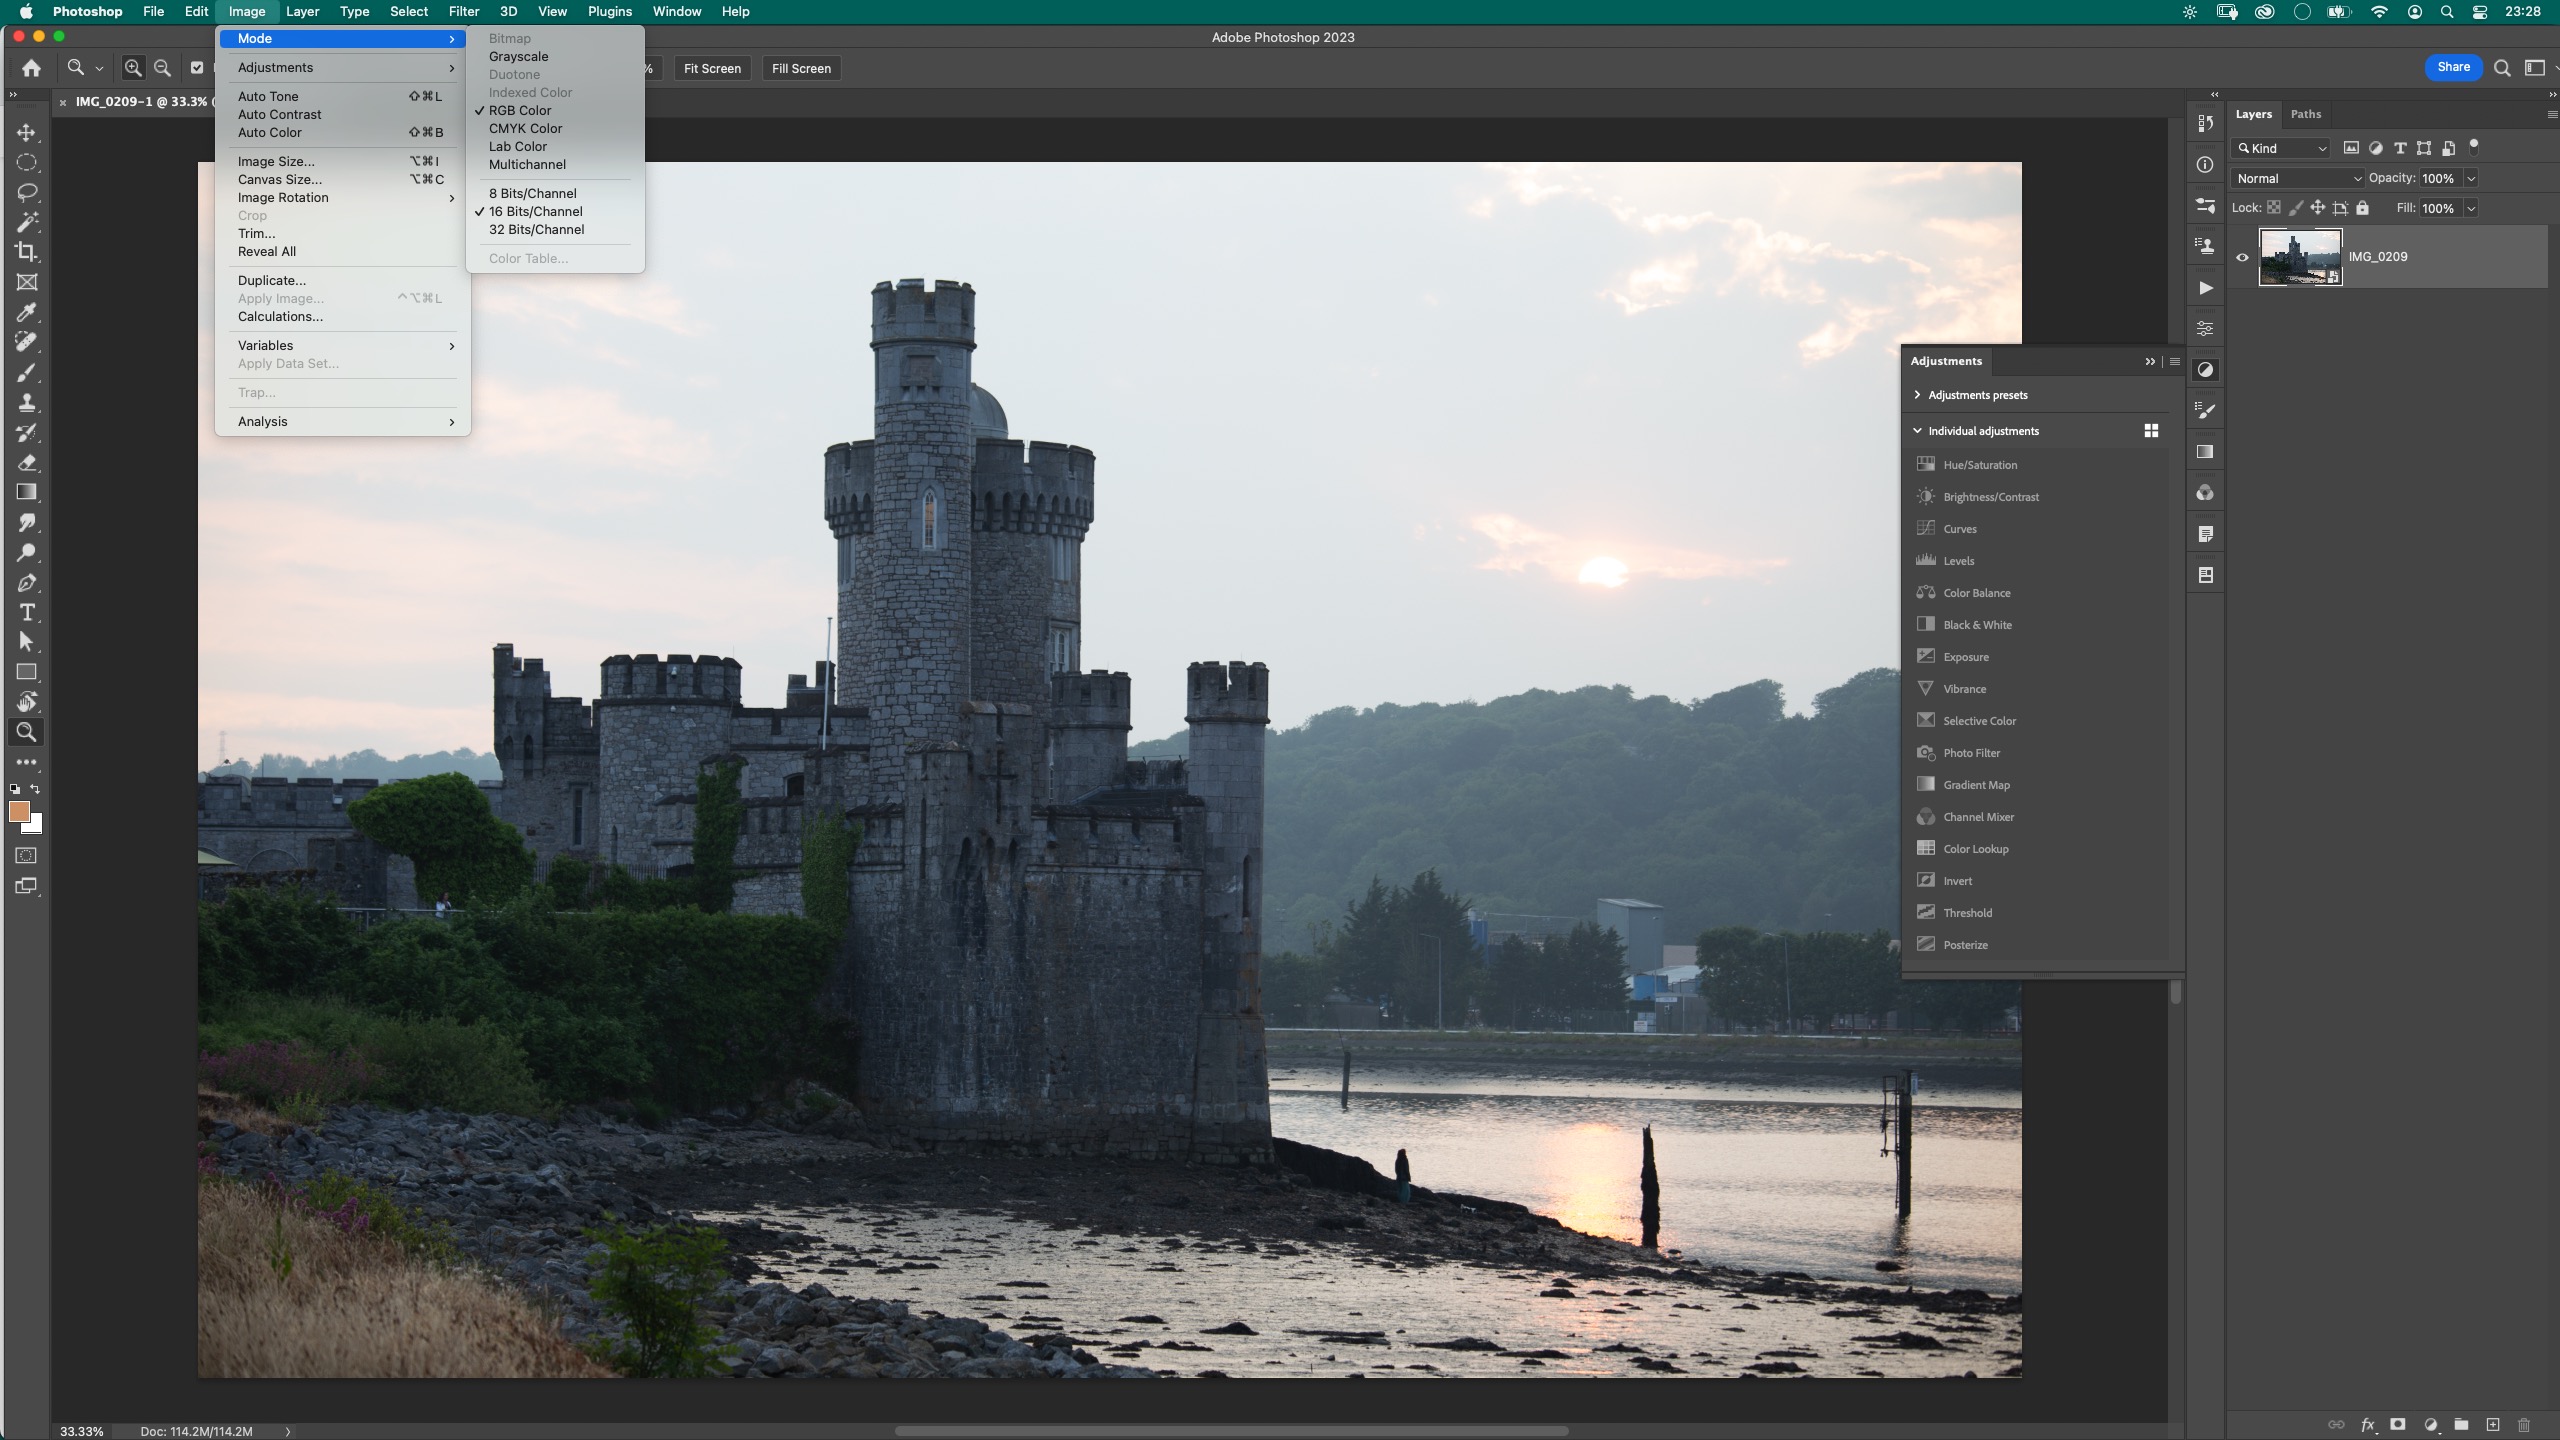Select the Move tool
Viewport: 2560px width, 1440px height.
click(x=27, y=131)
